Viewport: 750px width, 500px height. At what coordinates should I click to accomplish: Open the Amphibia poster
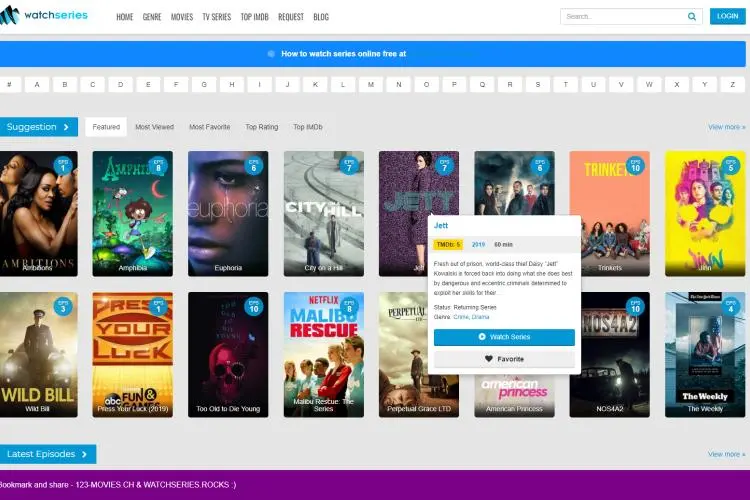click(132, 213)
